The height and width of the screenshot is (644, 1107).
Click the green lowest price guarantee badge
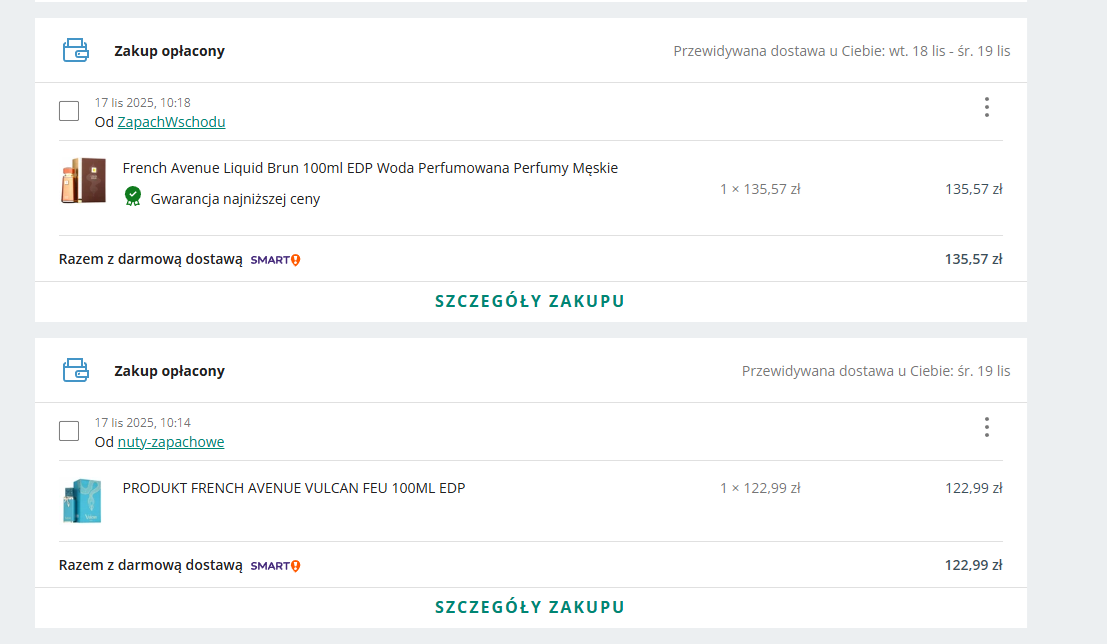tap(133, 196)
